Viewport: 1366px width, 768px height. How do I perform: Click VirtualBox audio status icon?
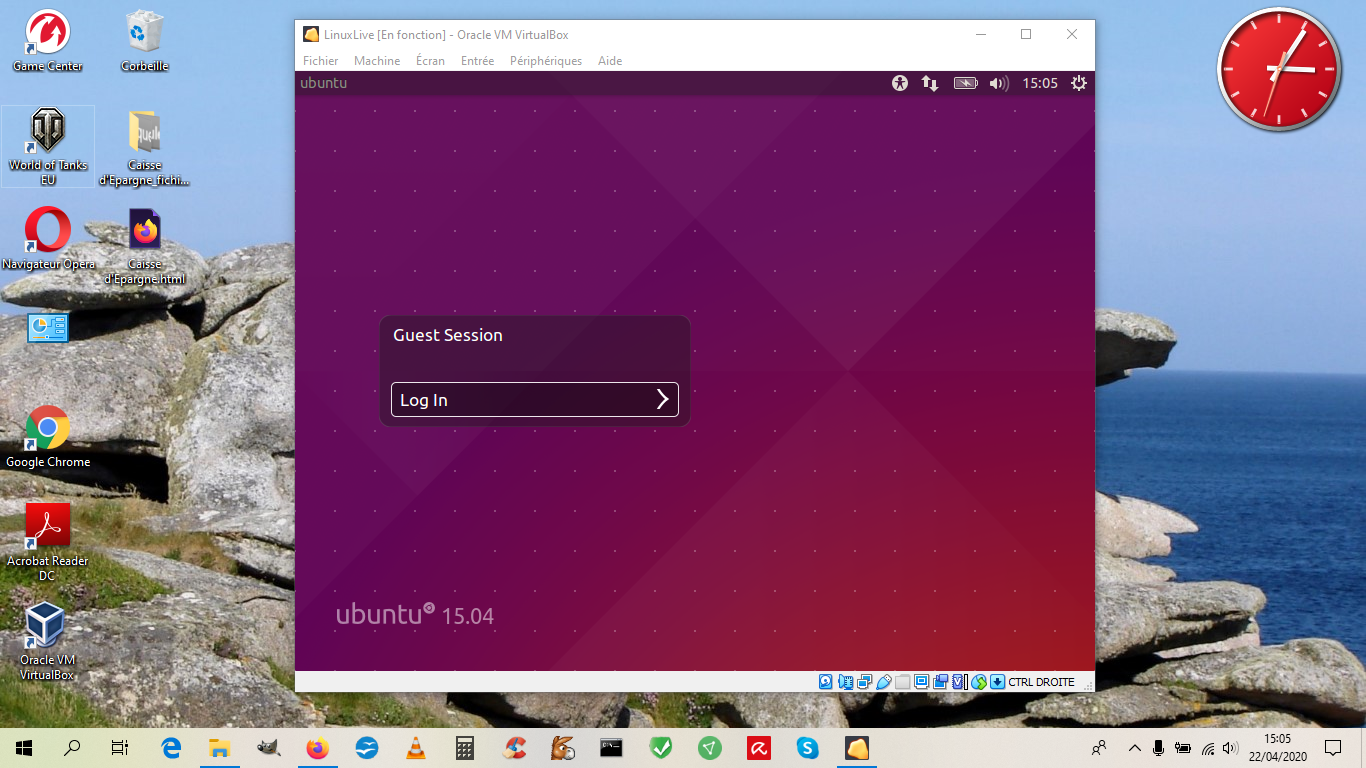pyautogui.click(x=845, y=682)
